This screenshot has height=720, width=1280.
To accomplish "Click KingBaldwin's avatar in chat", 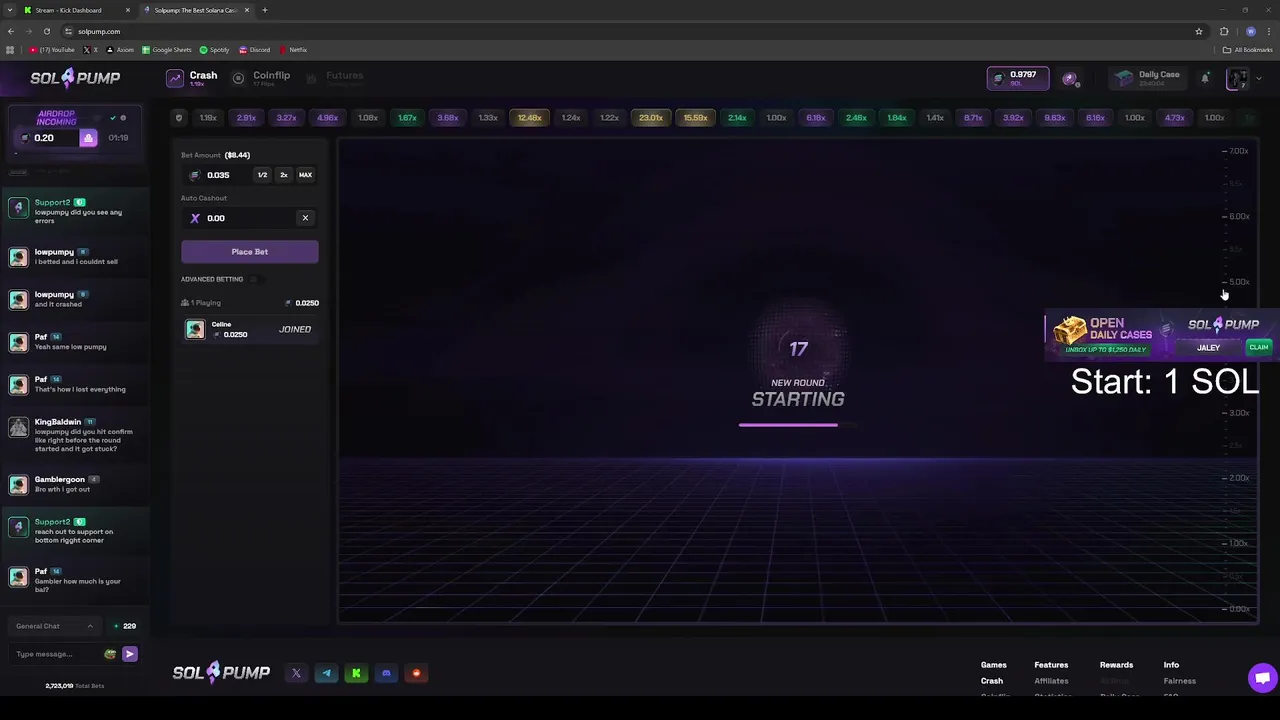I will (18, 427).
